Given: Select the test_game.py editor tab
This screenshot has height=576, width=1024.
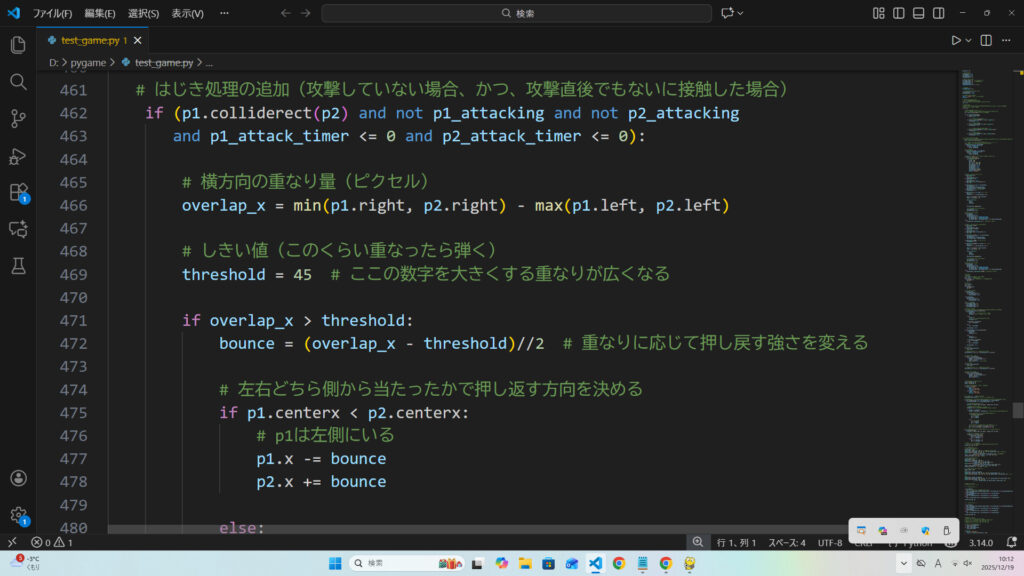Looking at the screenshot, I should [90, 40].
